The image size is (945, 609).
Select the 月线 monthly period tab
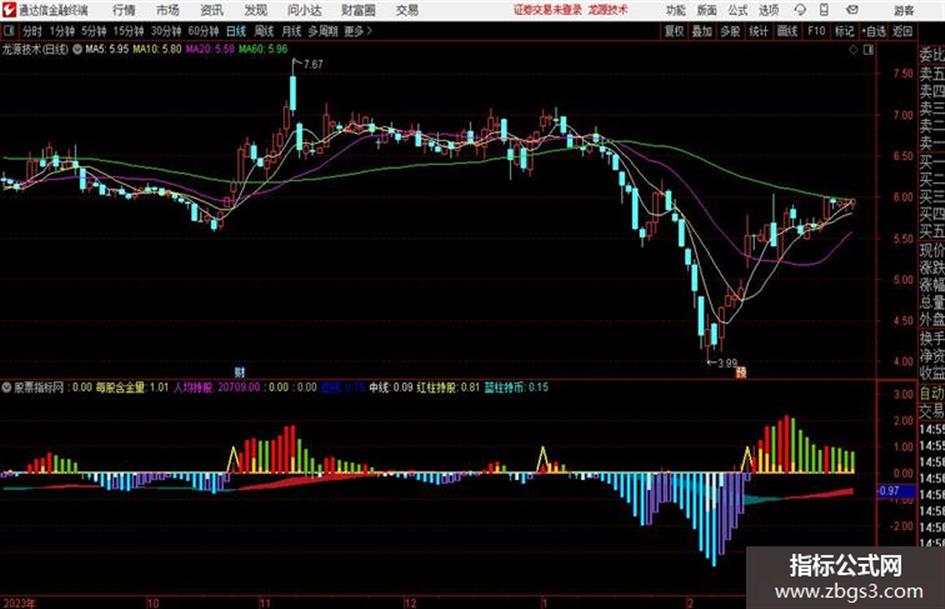coord(292,31)
